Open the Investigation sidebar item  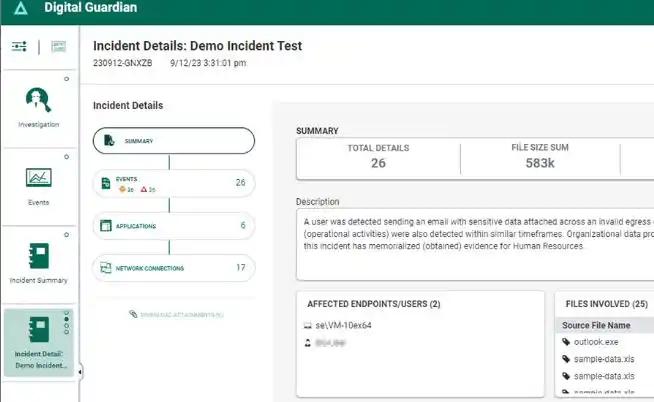click(x=38, y=108)
